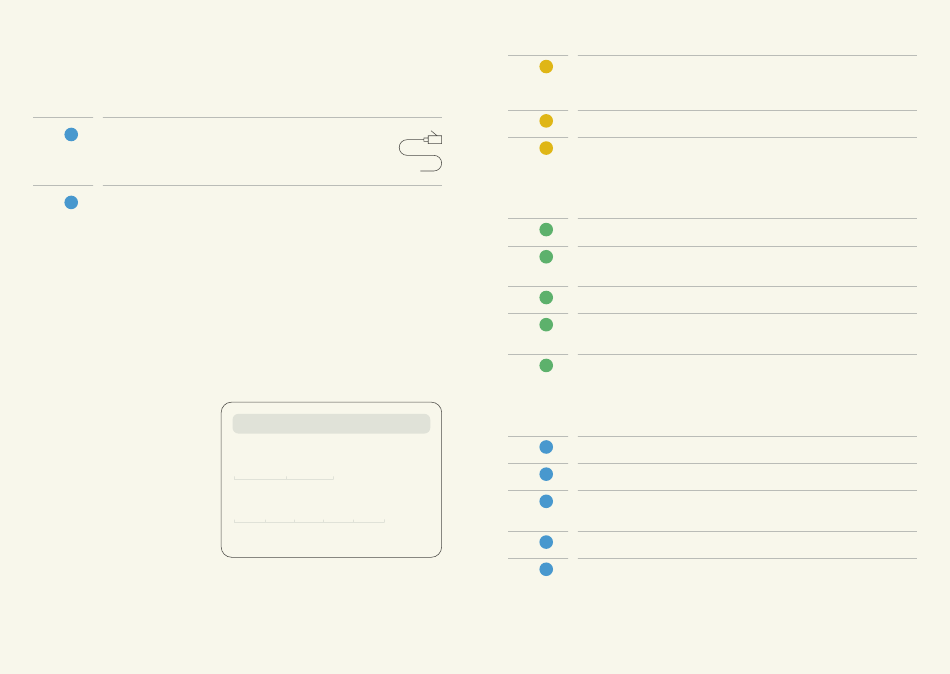Image resolution: width=950 pixels, height=674 pixels.
Task: Click the third yellow dot in the right column
Action: pos(546,148)
